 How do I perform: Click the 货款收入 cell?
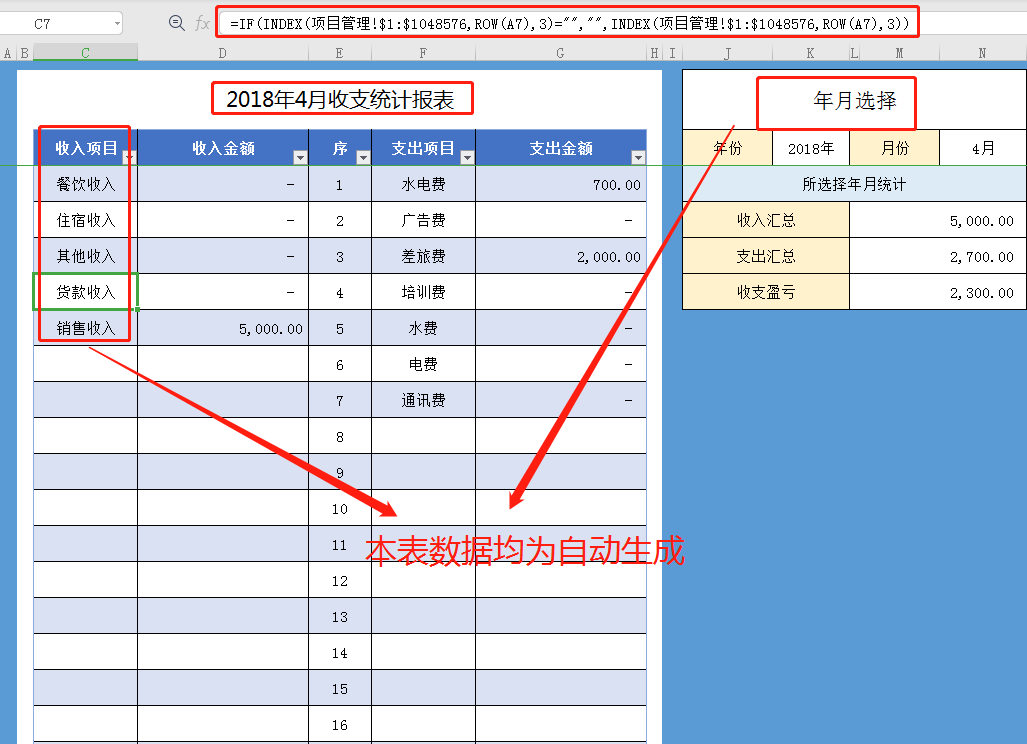[x=86, y=292]
